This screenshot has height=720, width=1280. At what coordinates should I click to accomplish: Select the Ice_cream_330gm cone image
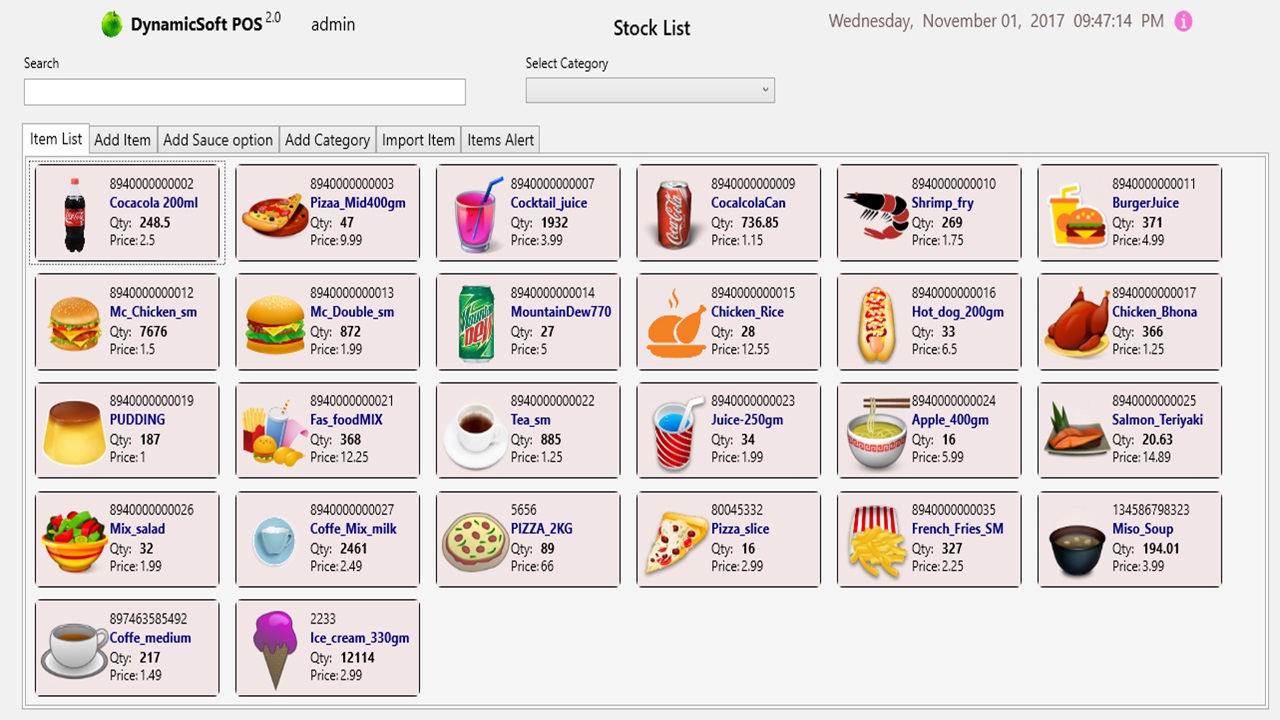(x=274, y=647)
